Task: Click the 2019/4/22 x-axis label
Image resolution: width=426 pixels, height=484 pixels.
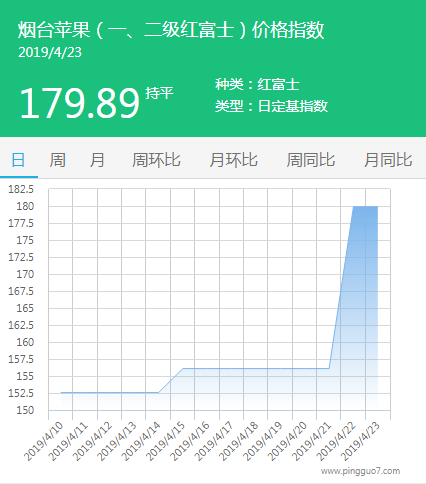Action: [337, 441]
